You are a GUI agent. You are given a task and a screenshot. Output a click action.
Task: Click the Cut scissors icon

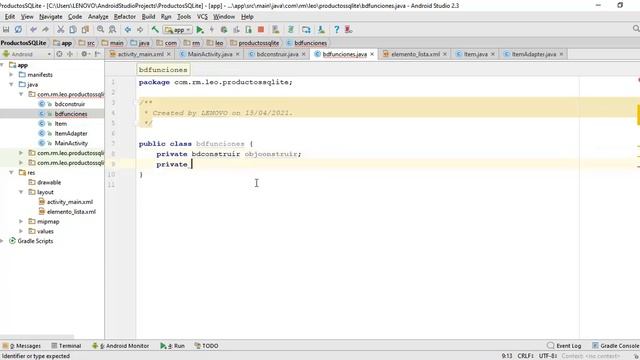pyautogui.click(x=60, y=29)
